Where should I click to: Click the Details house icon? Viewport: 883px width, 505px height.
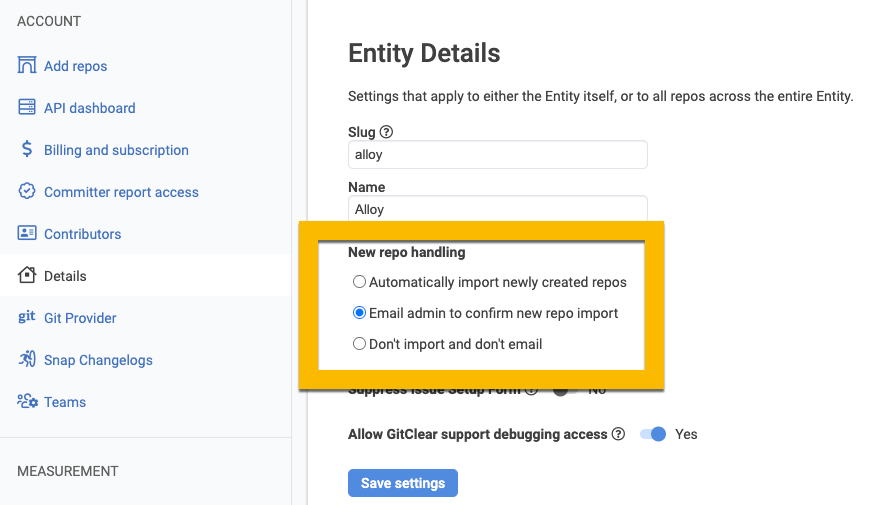point(27,276)
